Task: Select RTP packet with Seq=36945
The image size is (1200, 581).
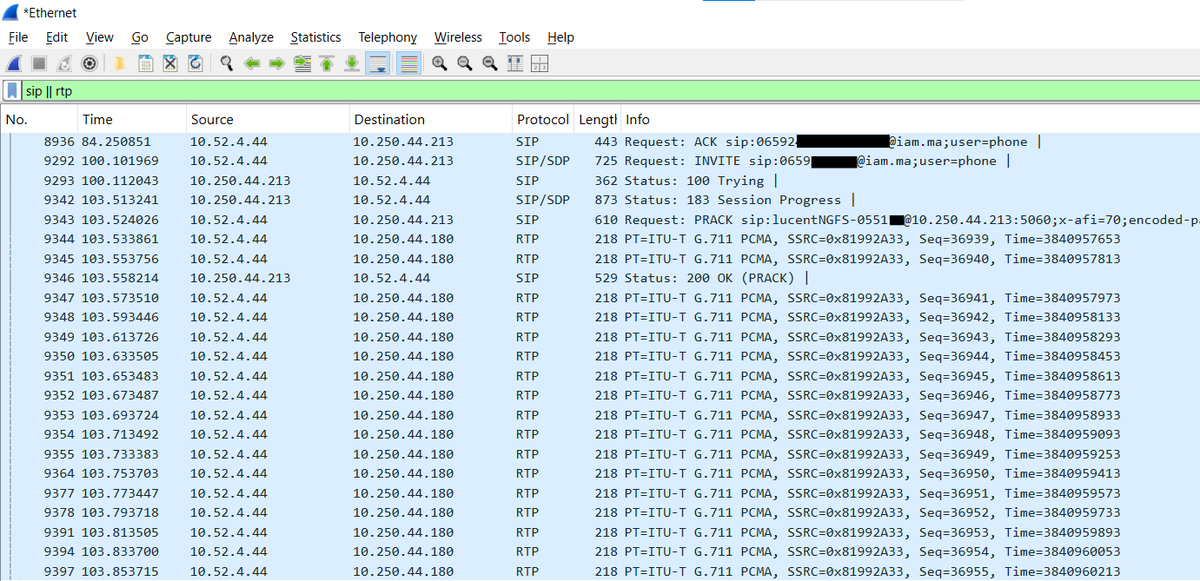Action: 600,376
